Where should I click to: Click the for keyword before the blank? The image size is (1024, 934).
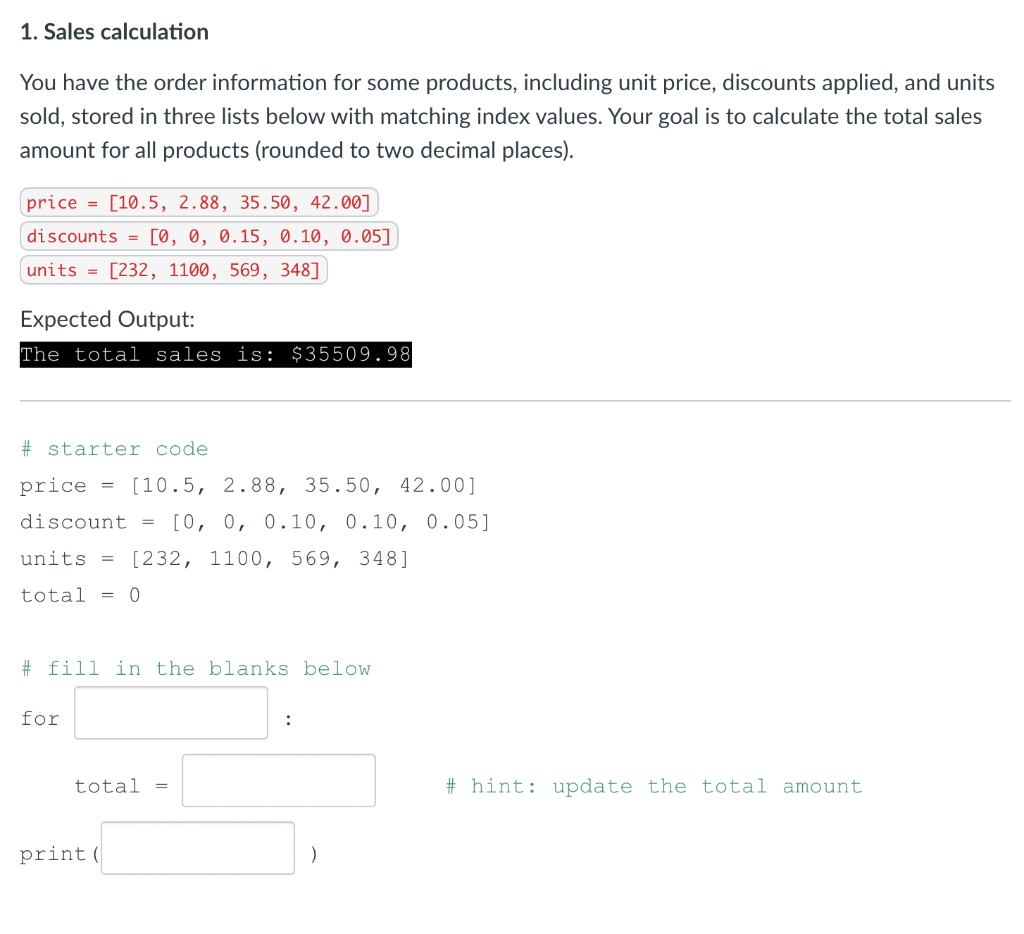(39, 718)
